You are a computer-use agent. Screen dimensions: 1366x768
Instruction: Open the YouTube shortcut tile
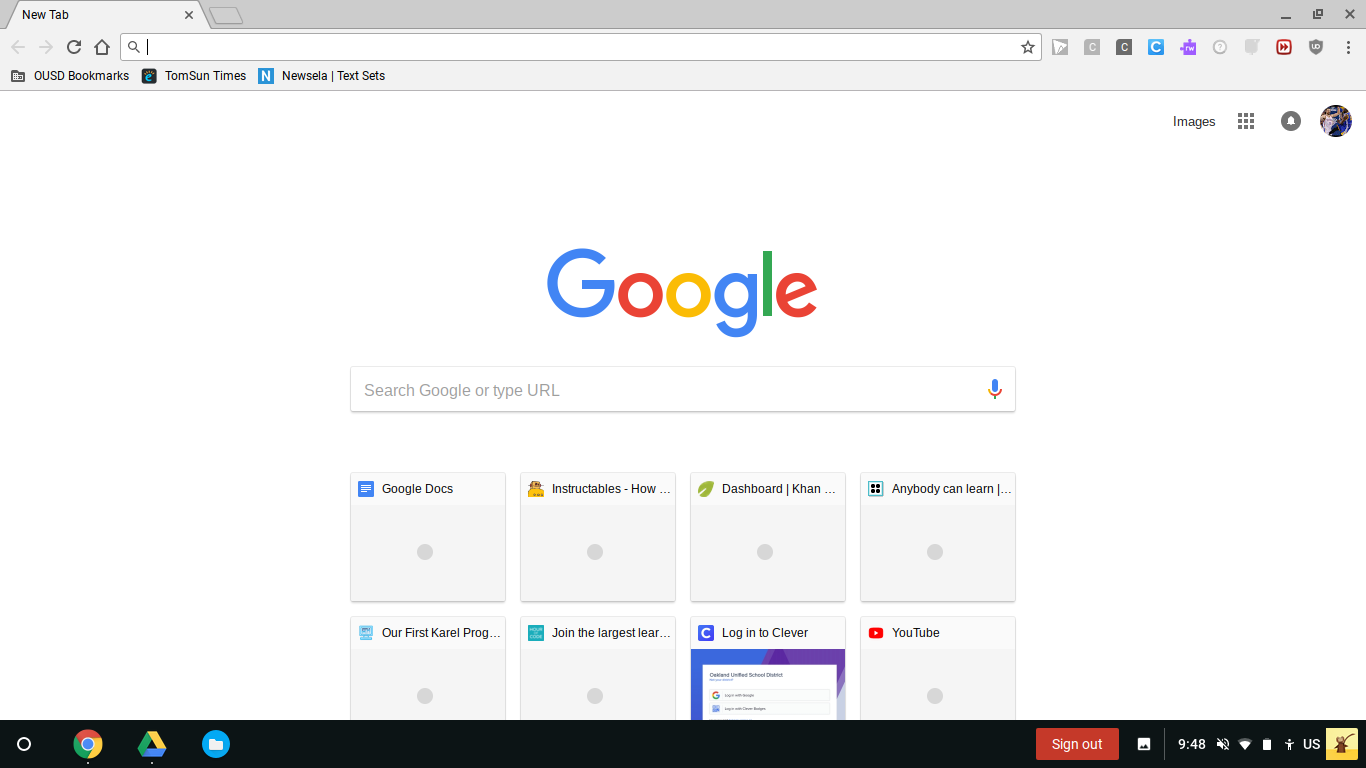938,668
